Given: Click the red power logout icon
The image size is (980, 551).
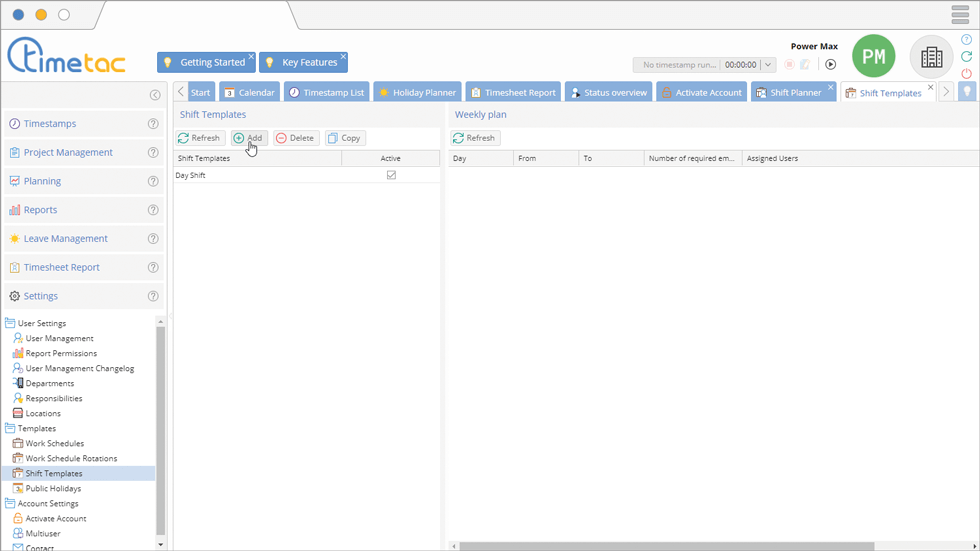Looking at the screenshot, I should 966,73.
